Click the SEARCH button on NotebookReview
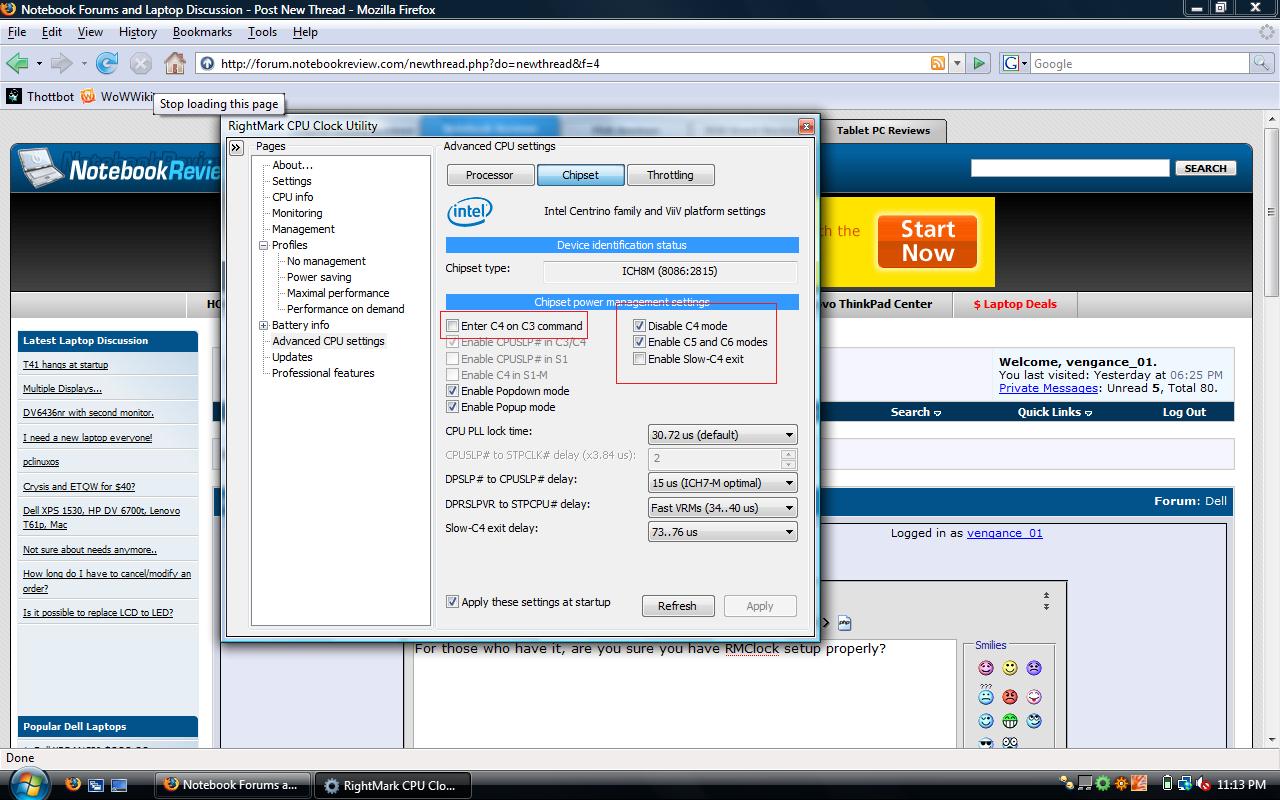The width and height of the screenshot is (1280, 800). pyautogui.click(x=1205, y=168)
